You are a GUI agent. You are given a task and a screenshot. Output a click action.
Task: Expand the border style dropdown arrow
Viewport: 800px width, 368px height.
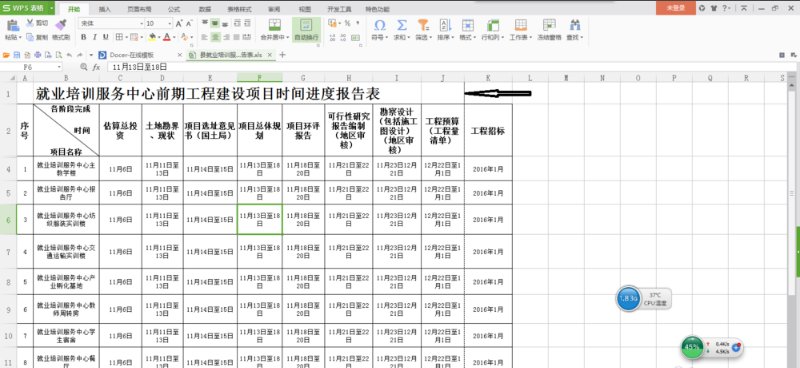[126, 38]
